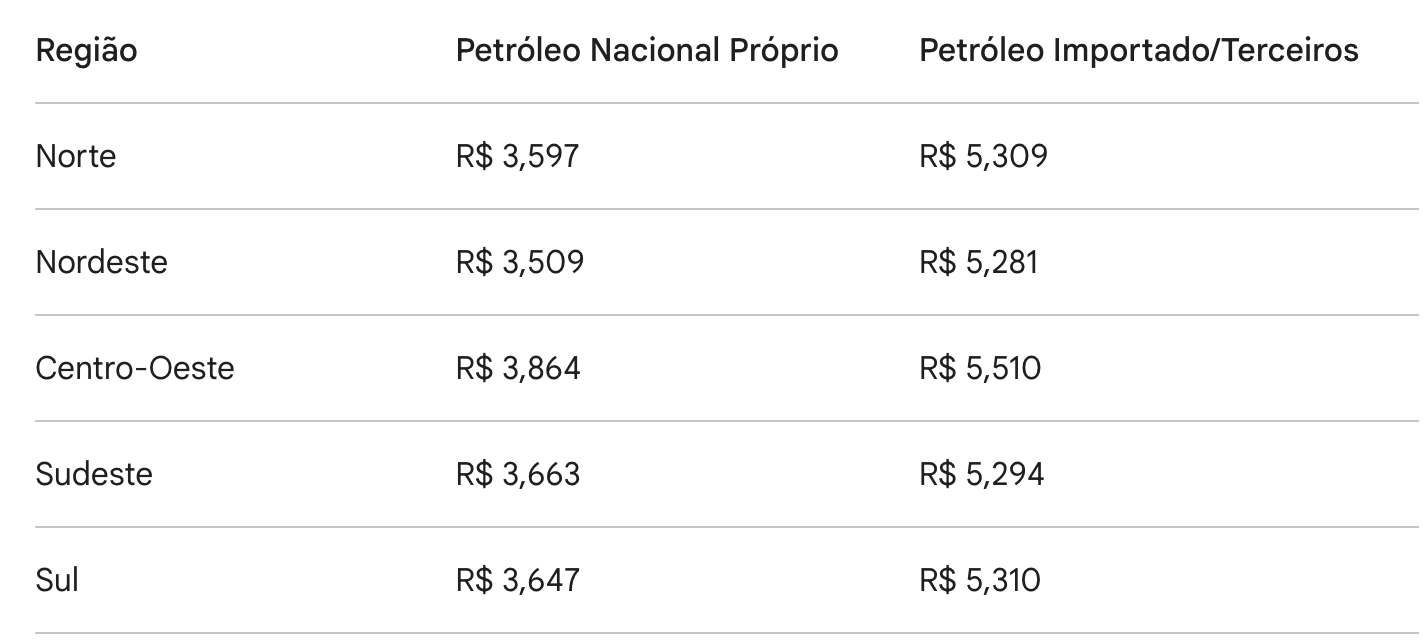
Task: Click the divider line below the header row
Action: click(726, 103)
